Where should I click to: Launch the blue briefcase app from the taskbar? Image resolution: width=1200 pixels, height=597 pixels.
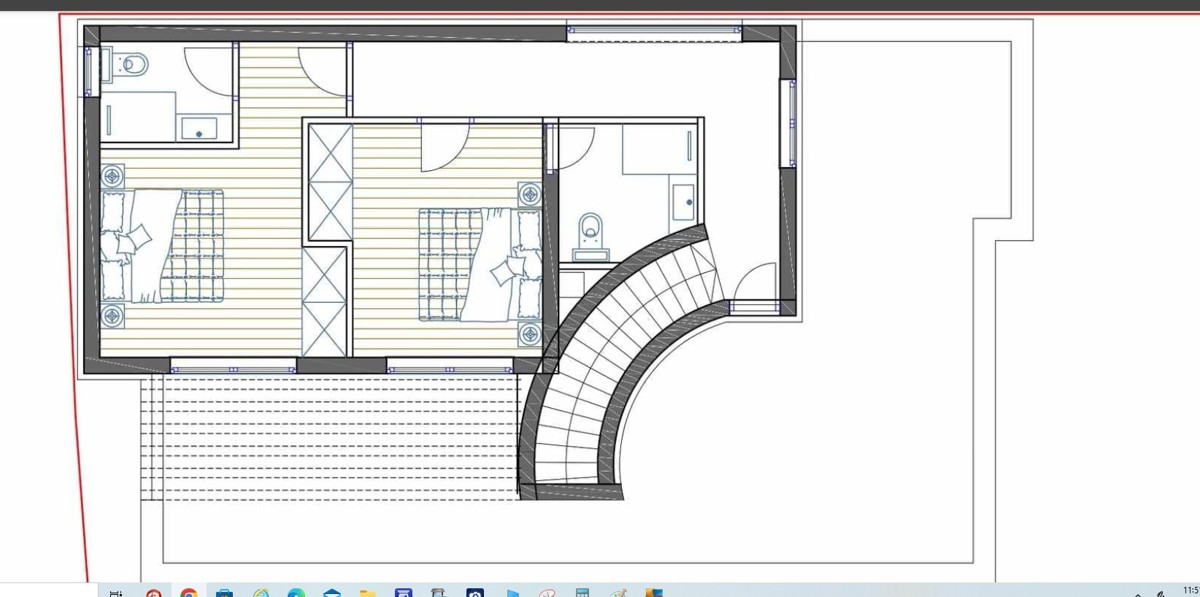(224, 590)
